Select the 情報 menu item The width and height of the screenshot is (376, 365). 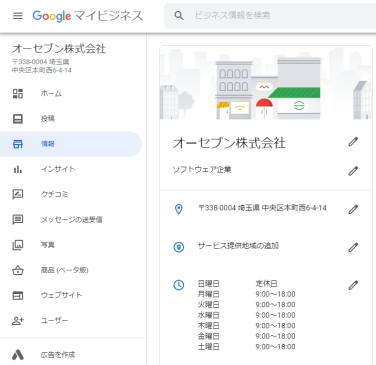coord(71,144)
